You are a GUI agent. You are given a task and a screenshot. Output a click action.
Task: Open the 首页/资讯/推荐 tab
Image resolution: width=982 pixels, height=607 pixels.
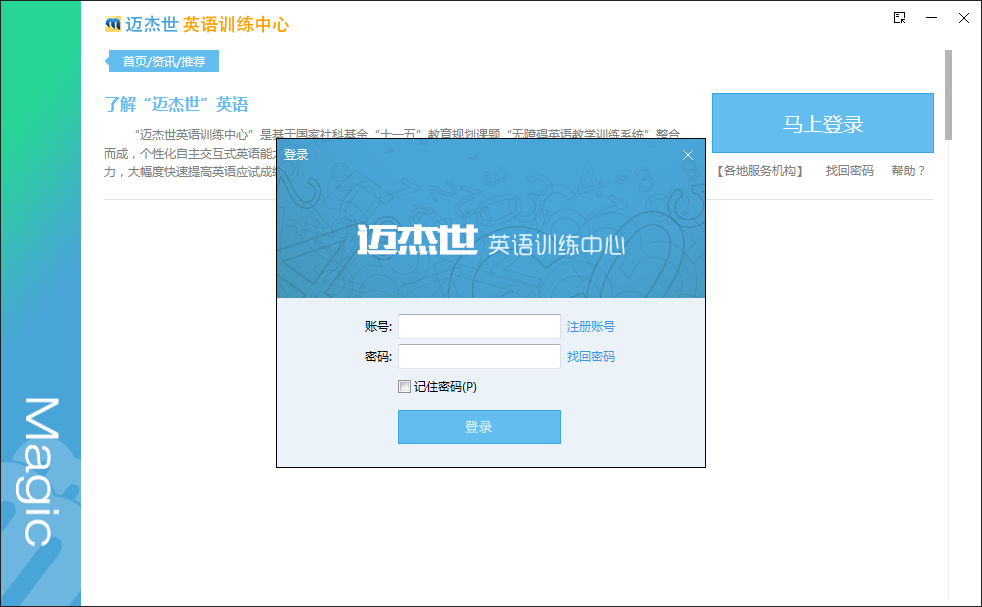(x=164, y=62)
